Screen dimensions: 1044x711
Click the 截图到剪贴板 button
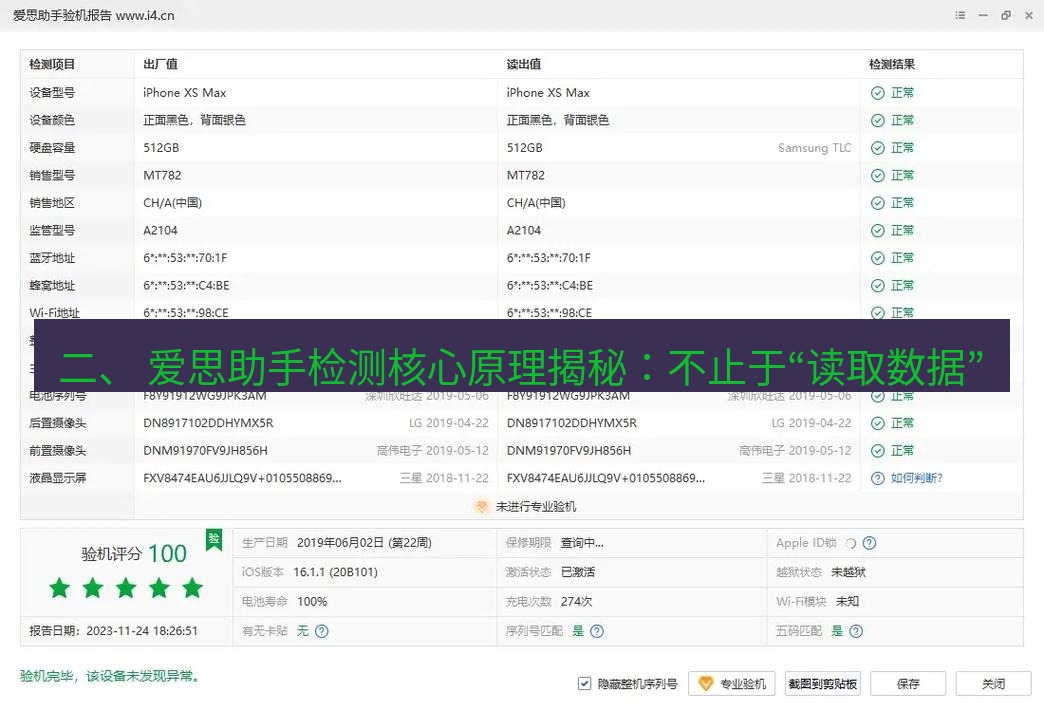[822, 683]
